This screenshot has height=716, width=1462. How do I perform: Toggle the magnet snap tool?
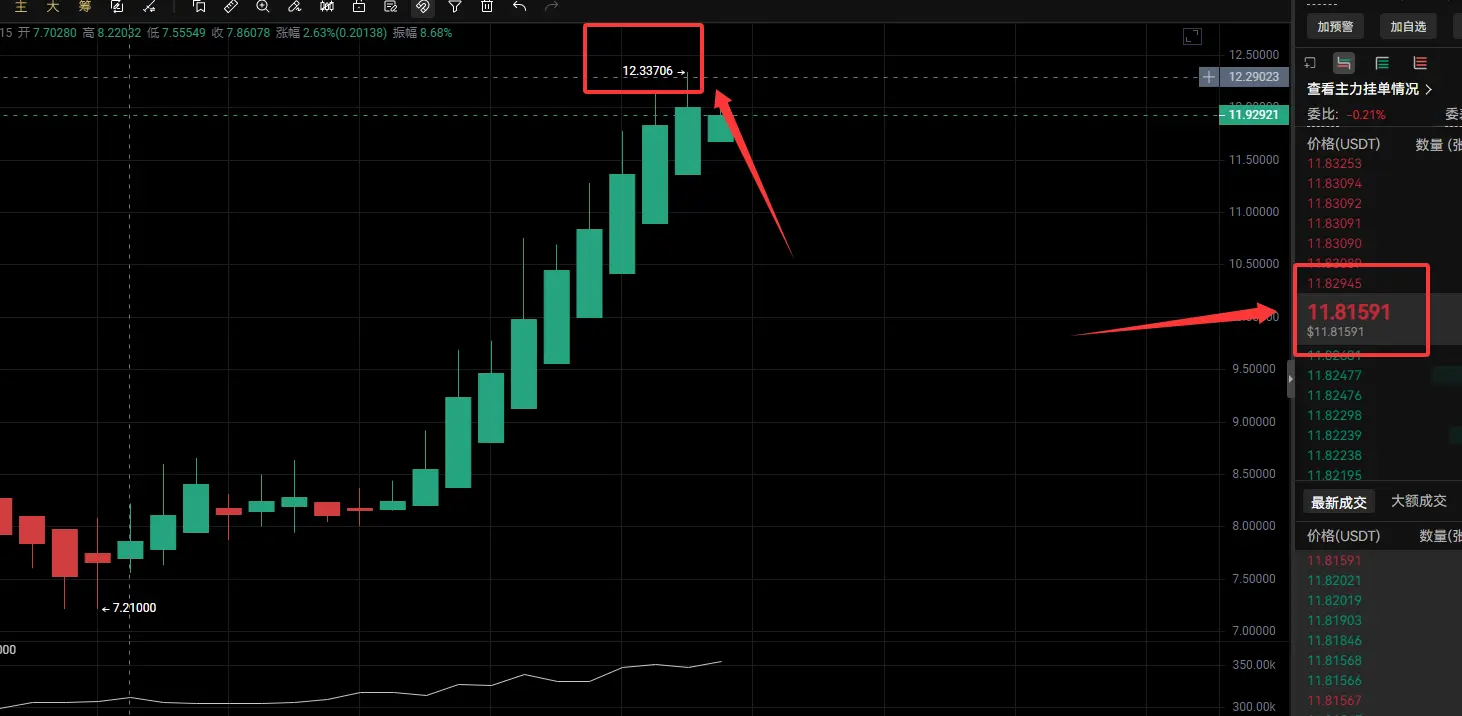(x=423, y=6)
